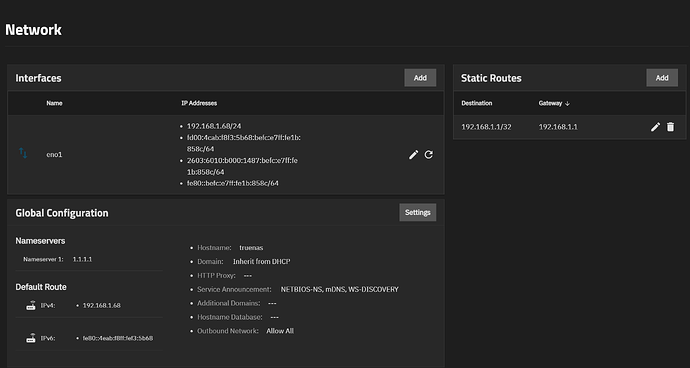
Task: Sort static routes by Destination column
Action: click(x=477, y=103)
